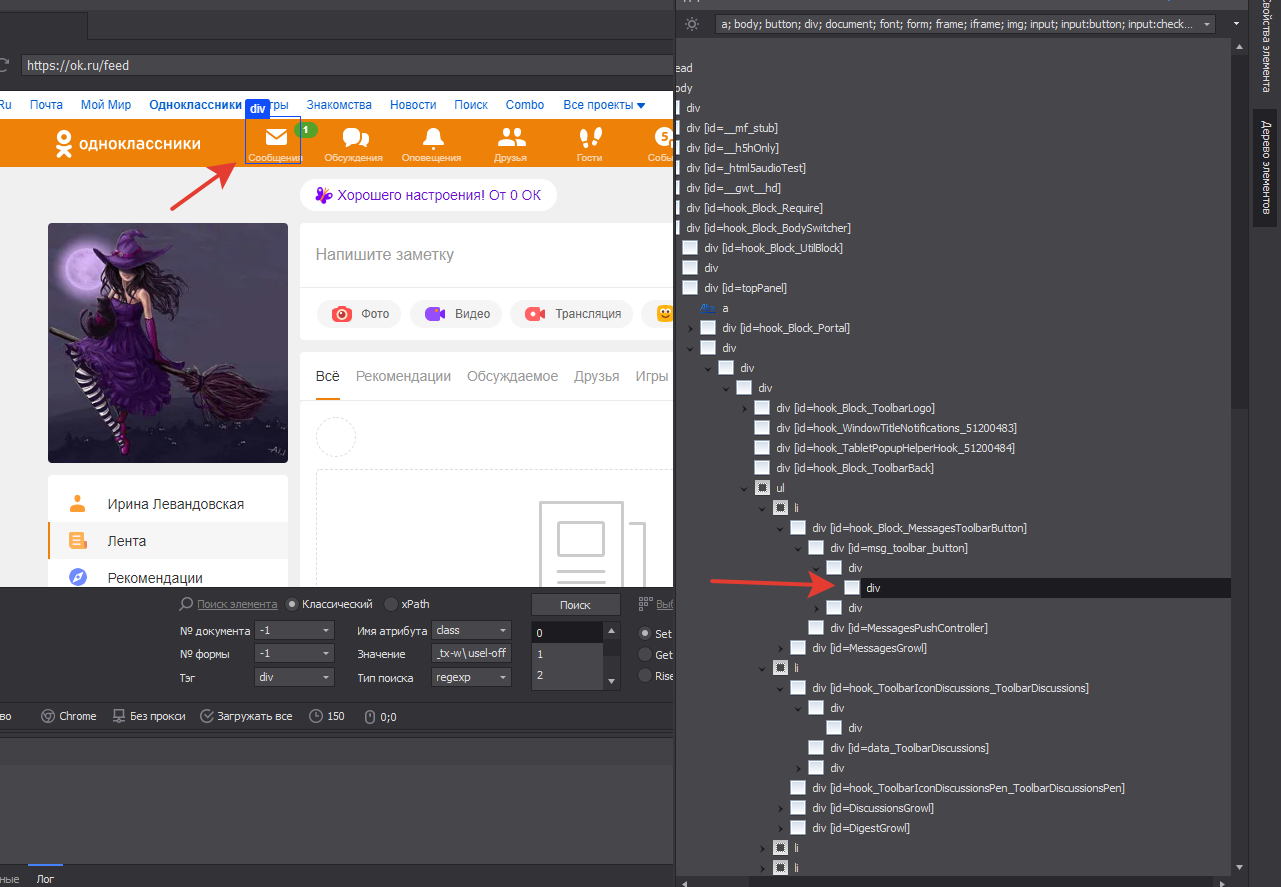Click the Трансляция broadcast button

coord(571,314)
